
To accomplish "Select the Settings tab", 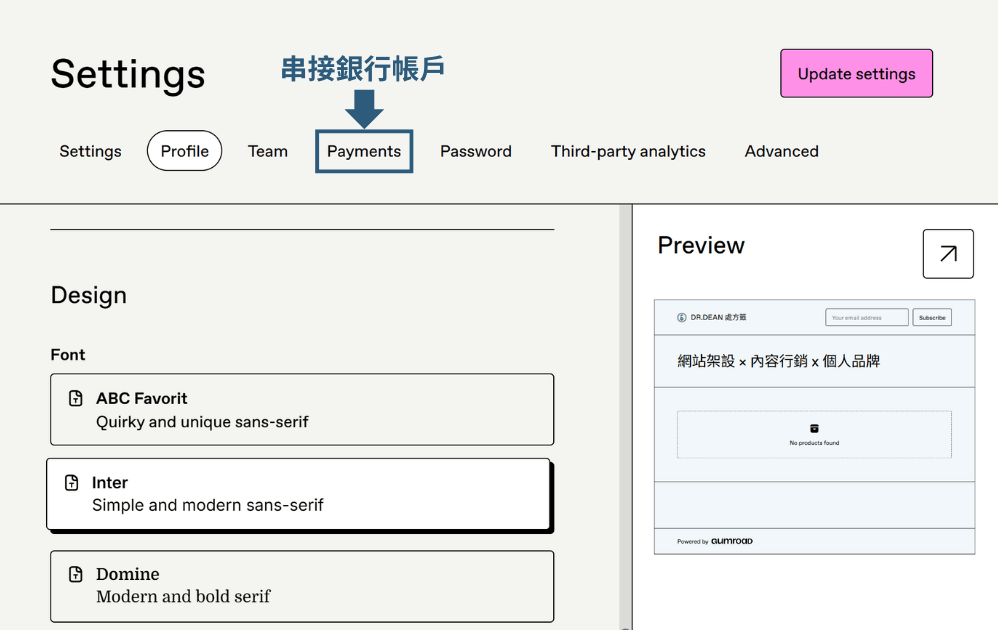I will [90, 151].
